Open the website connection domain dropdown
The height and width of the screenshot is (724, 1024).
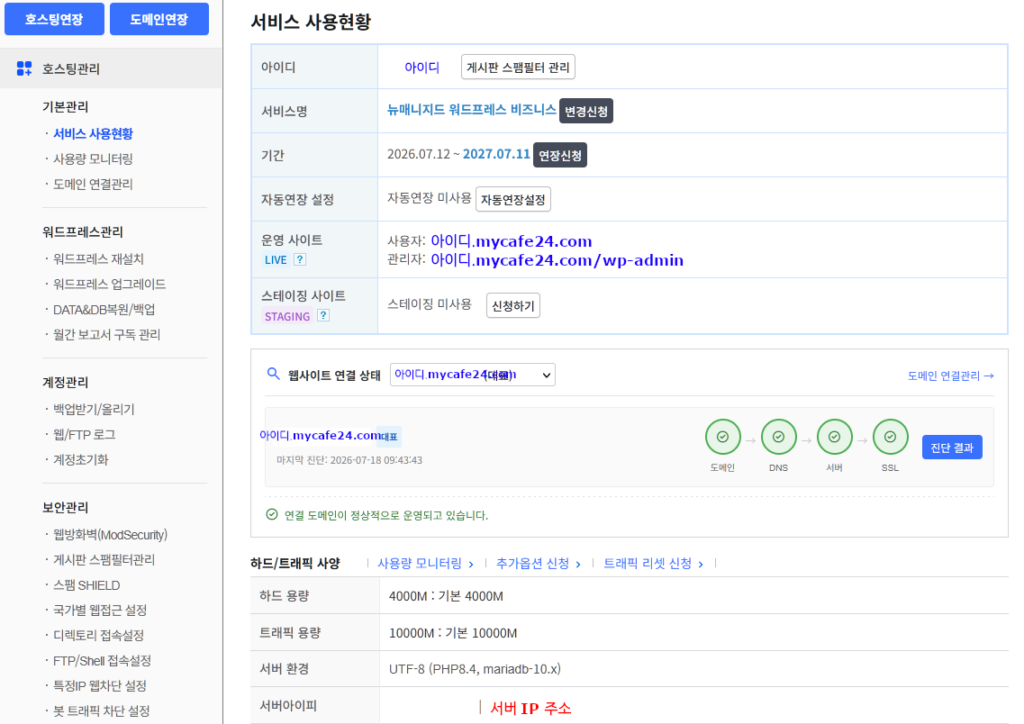tap(472, 375)
